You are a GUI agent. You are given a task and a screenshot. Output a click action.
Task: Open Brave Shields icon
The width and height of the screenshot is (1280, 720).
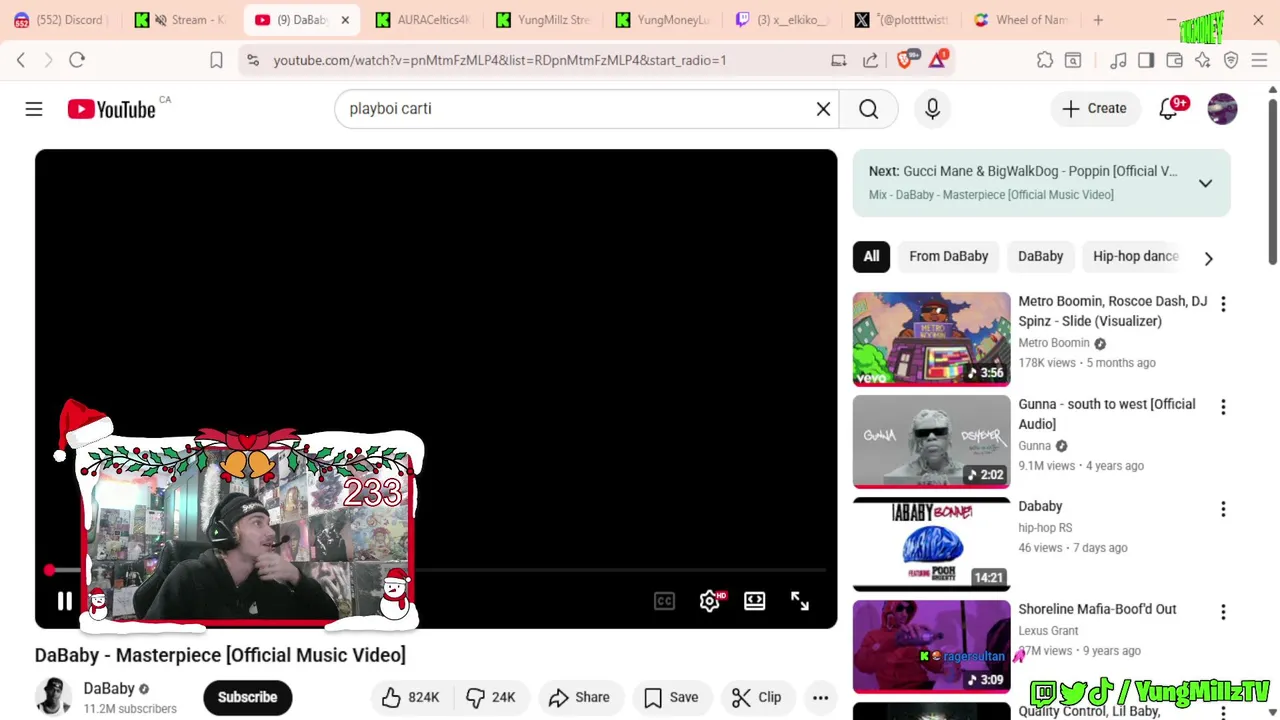click(905, 60)
